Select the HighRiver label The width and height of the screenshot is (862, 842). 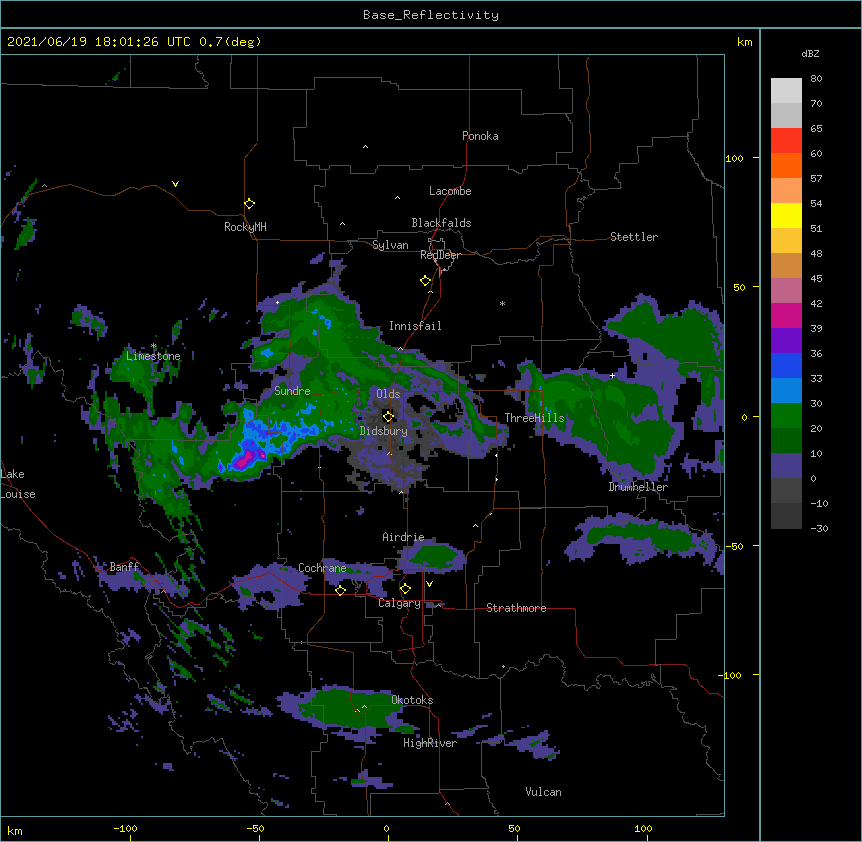point(430,743)
